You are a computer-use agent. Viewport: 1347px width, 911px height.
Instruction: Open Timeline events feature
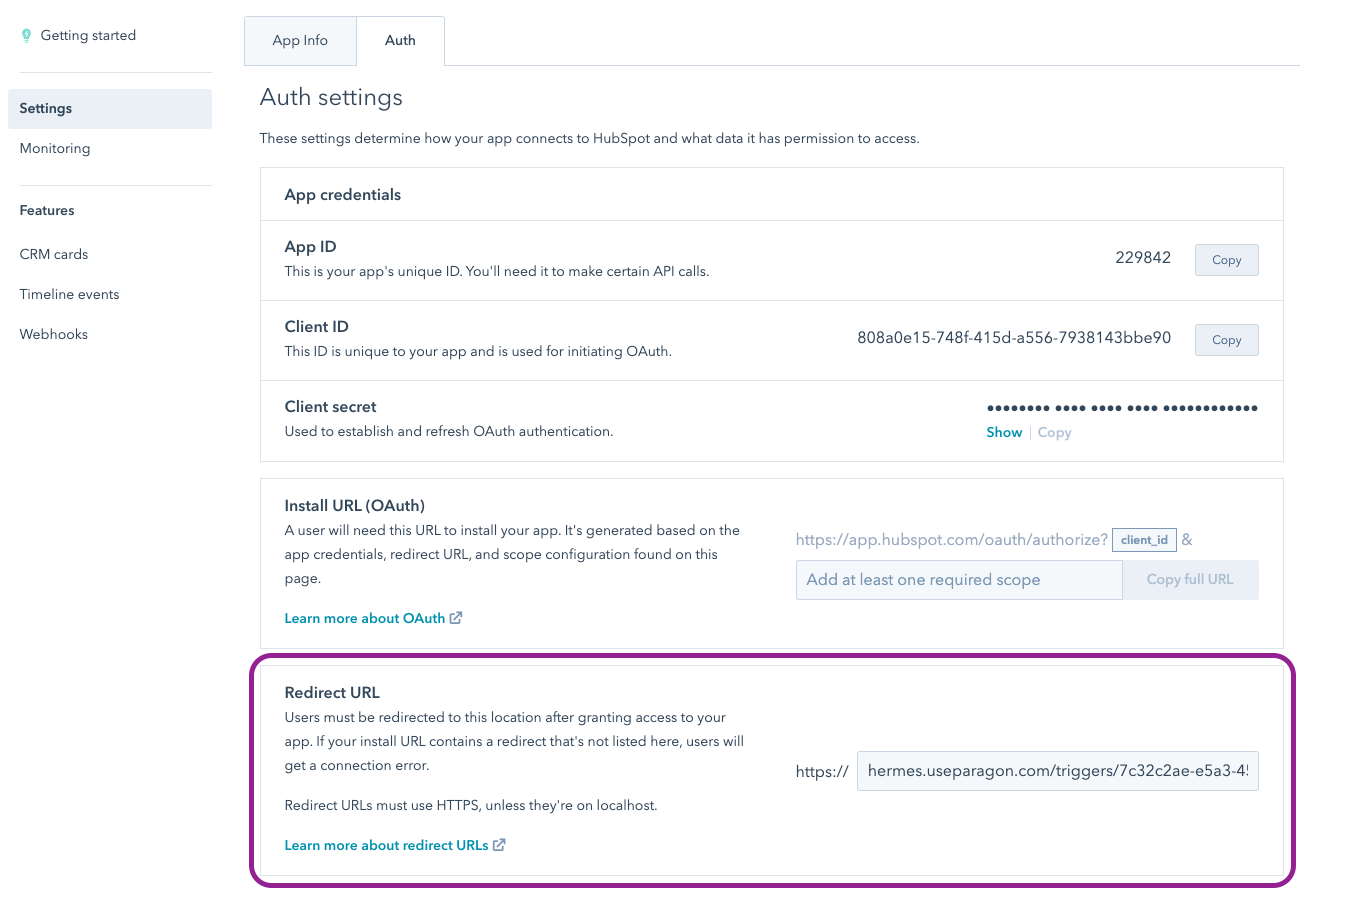(x=69, y=294)
